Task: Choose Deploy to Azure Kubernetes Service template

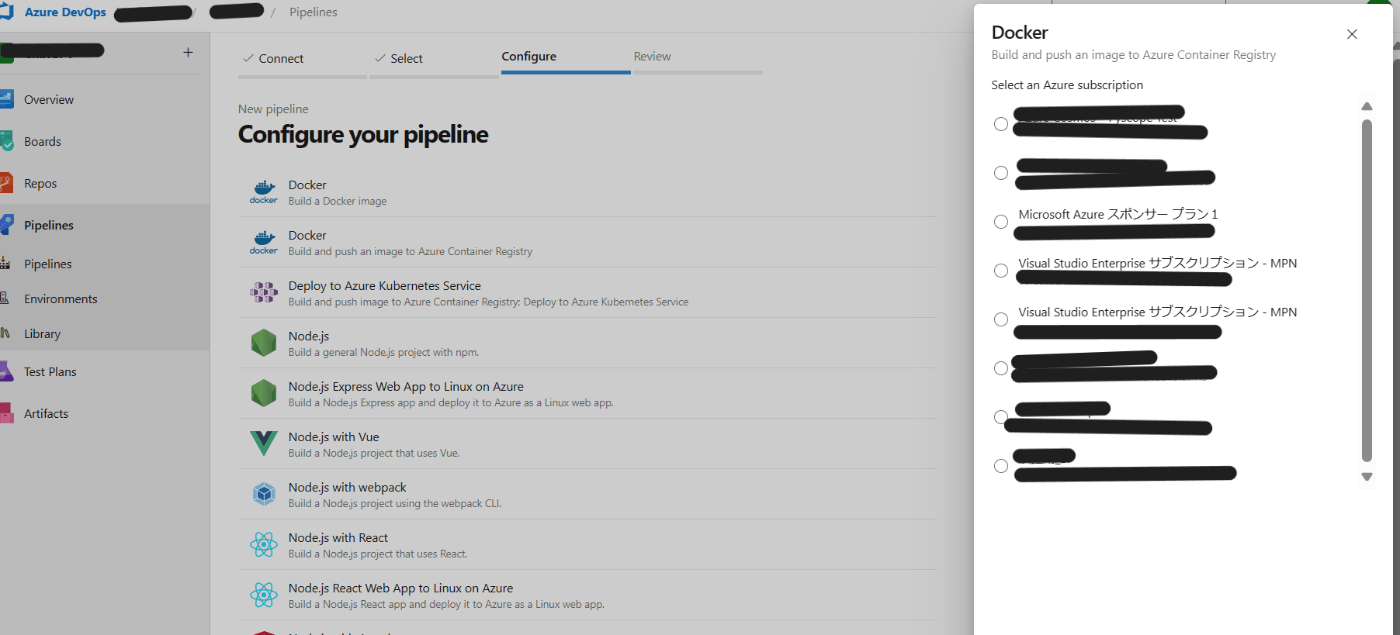Action: tap(588, 293)
